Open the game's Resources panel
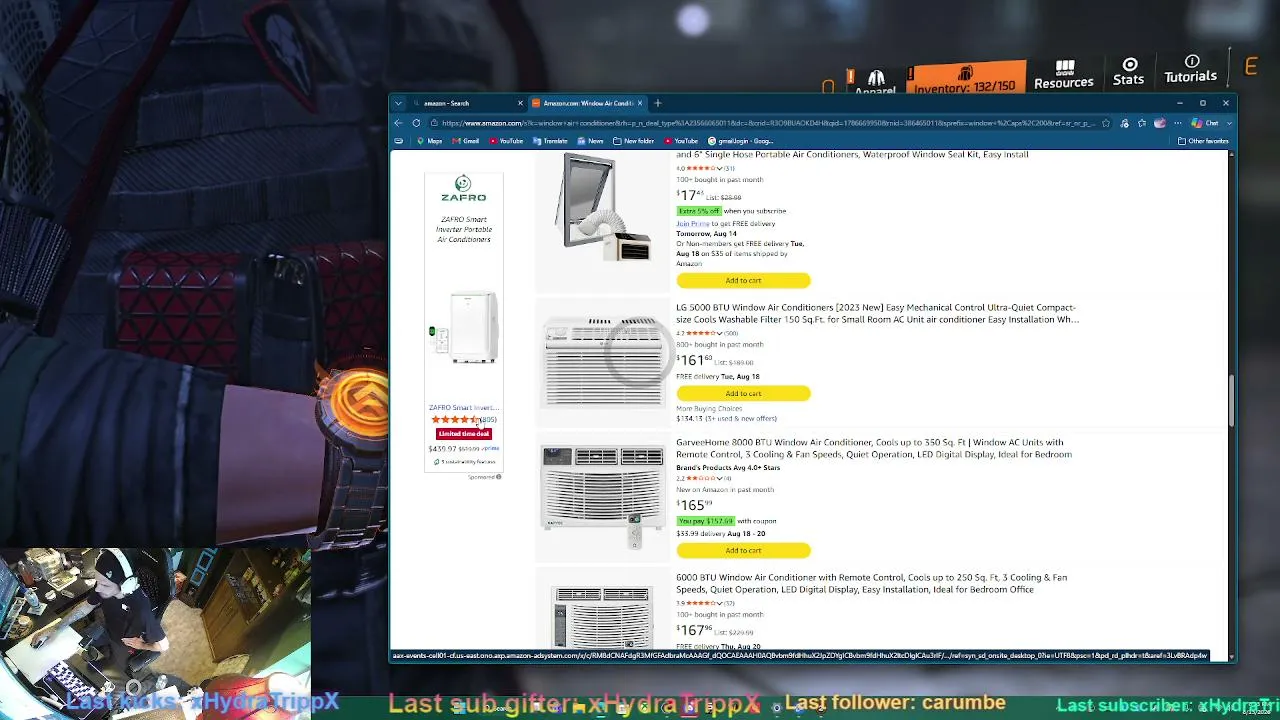The image size is (1280, 720). 1064,74
